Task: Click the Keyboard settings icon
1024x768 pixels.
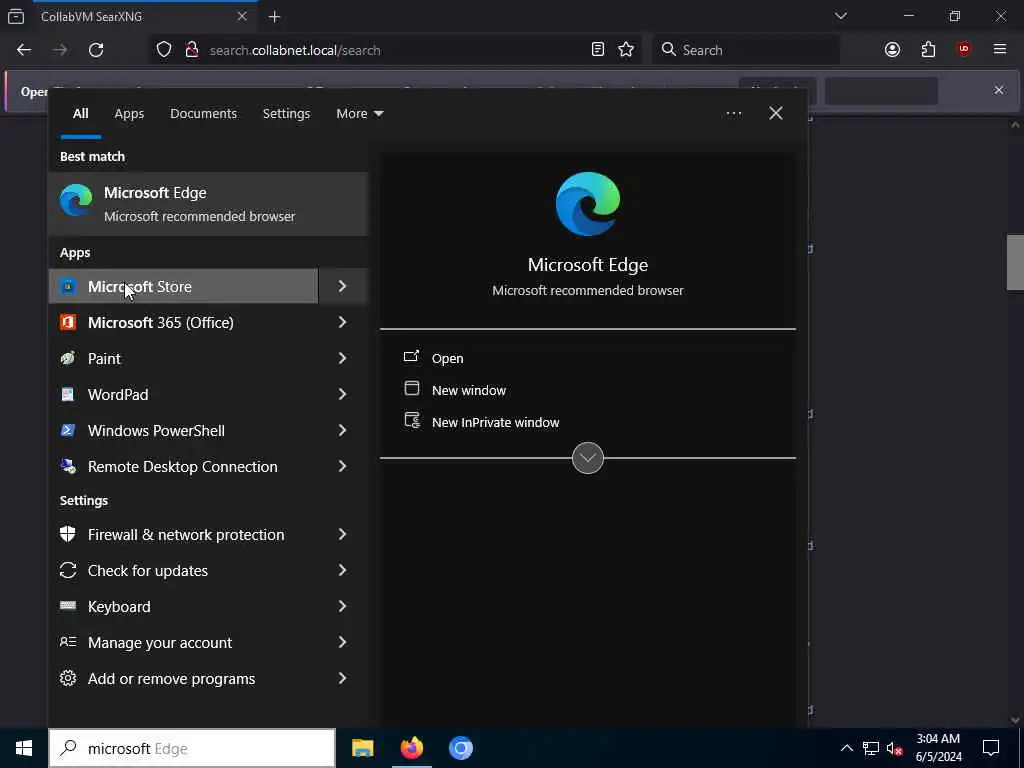Action: 68,606
